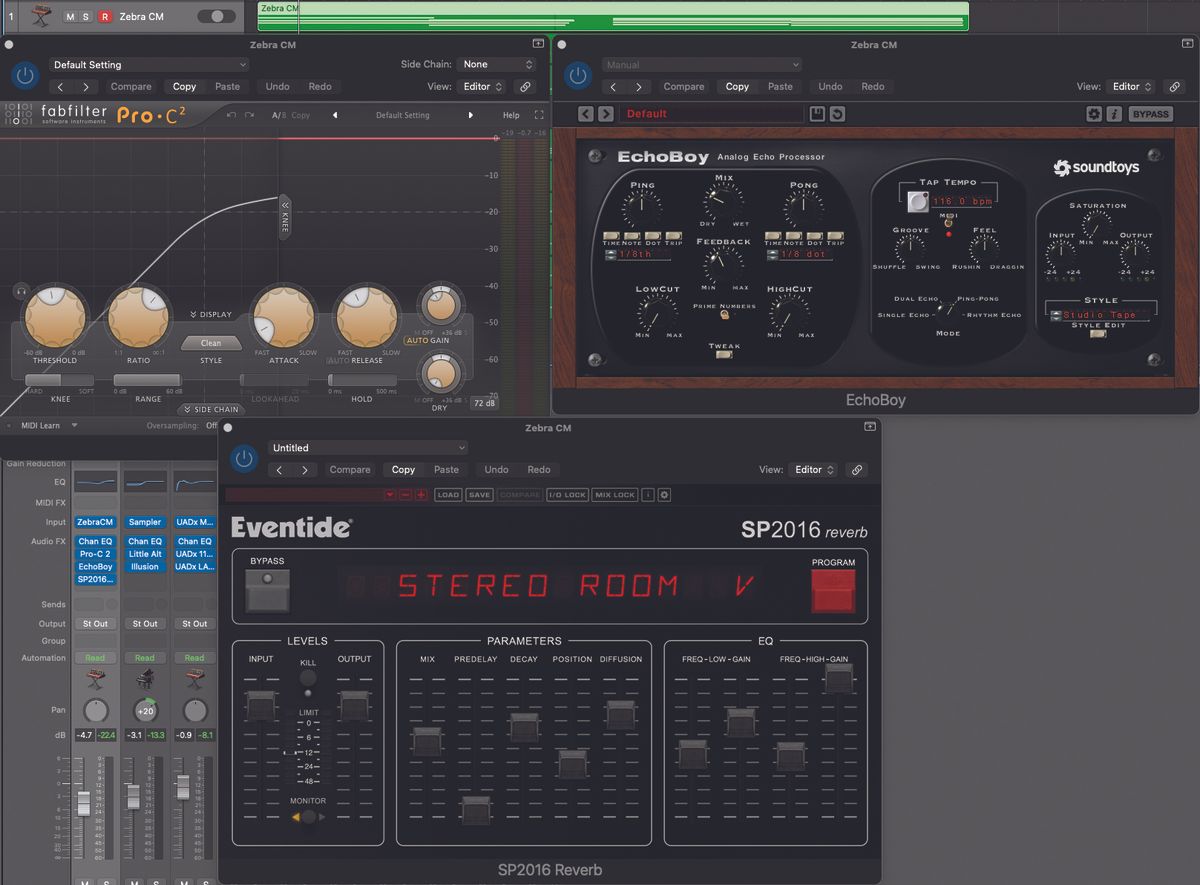Open the EchoBoy settings gear icon
This screenshot has width=1200, height=885.
(x=1096, y=113)
